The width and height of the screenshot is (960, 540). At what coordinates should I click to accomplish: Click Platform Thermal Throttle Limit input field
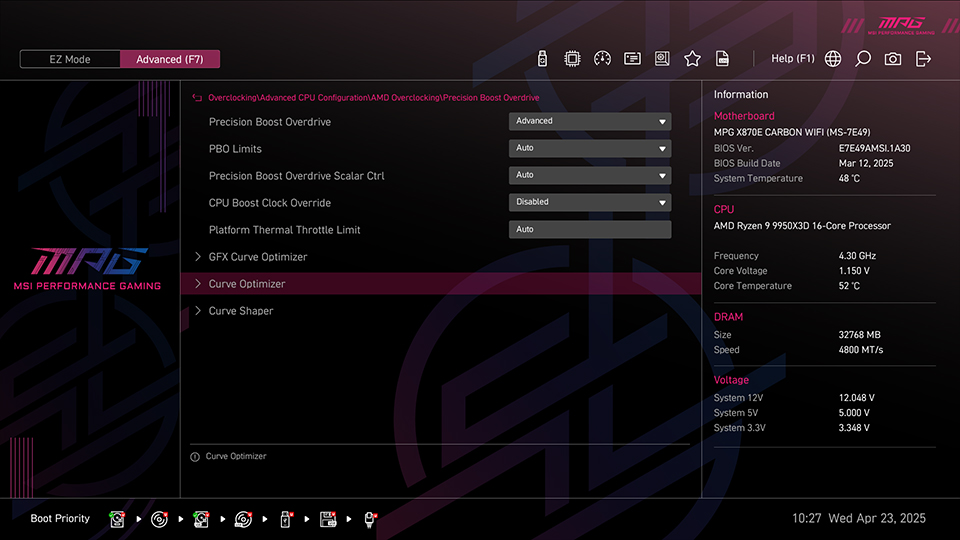(590, 230)
